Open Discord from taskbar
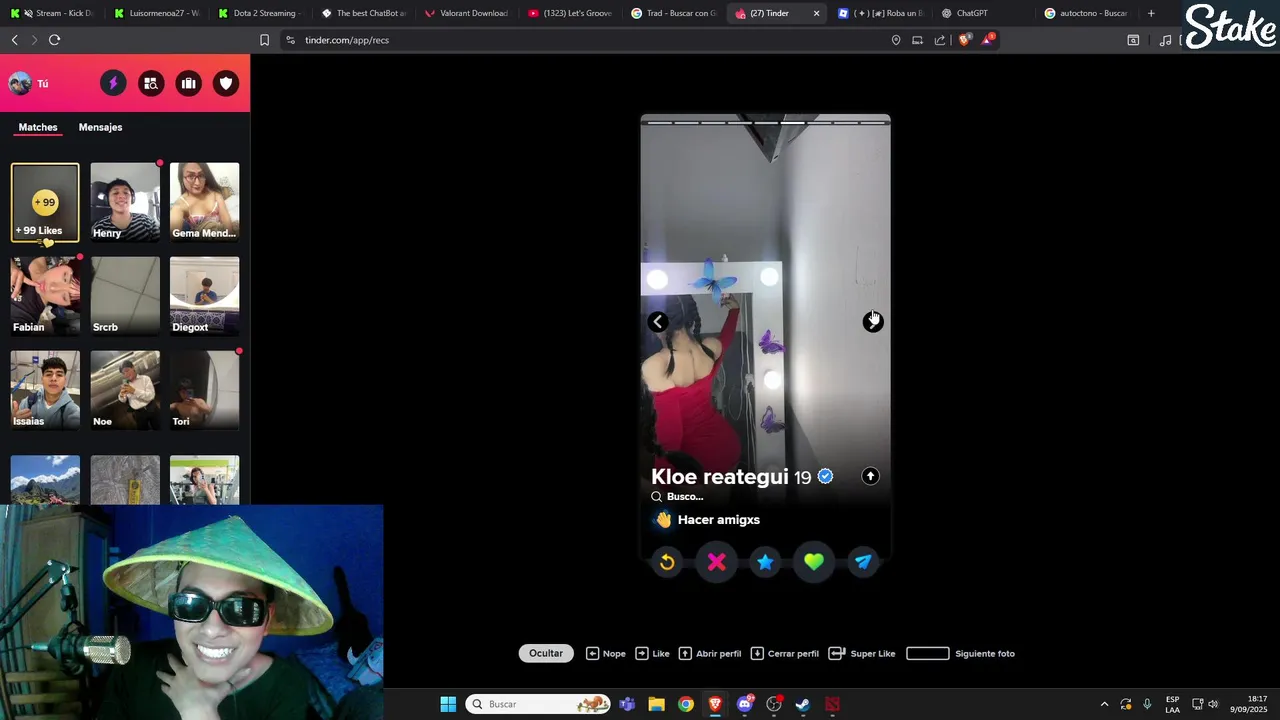1280x720 pixels. click(x=745, y=704)
